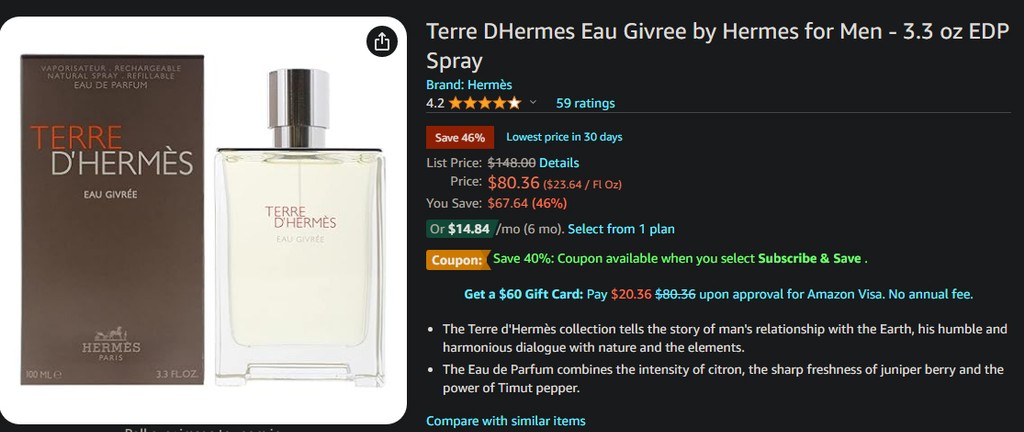The height and width of the screenshot is (432, 1024).
Task: Click the product title text
Action: [718, 46]
